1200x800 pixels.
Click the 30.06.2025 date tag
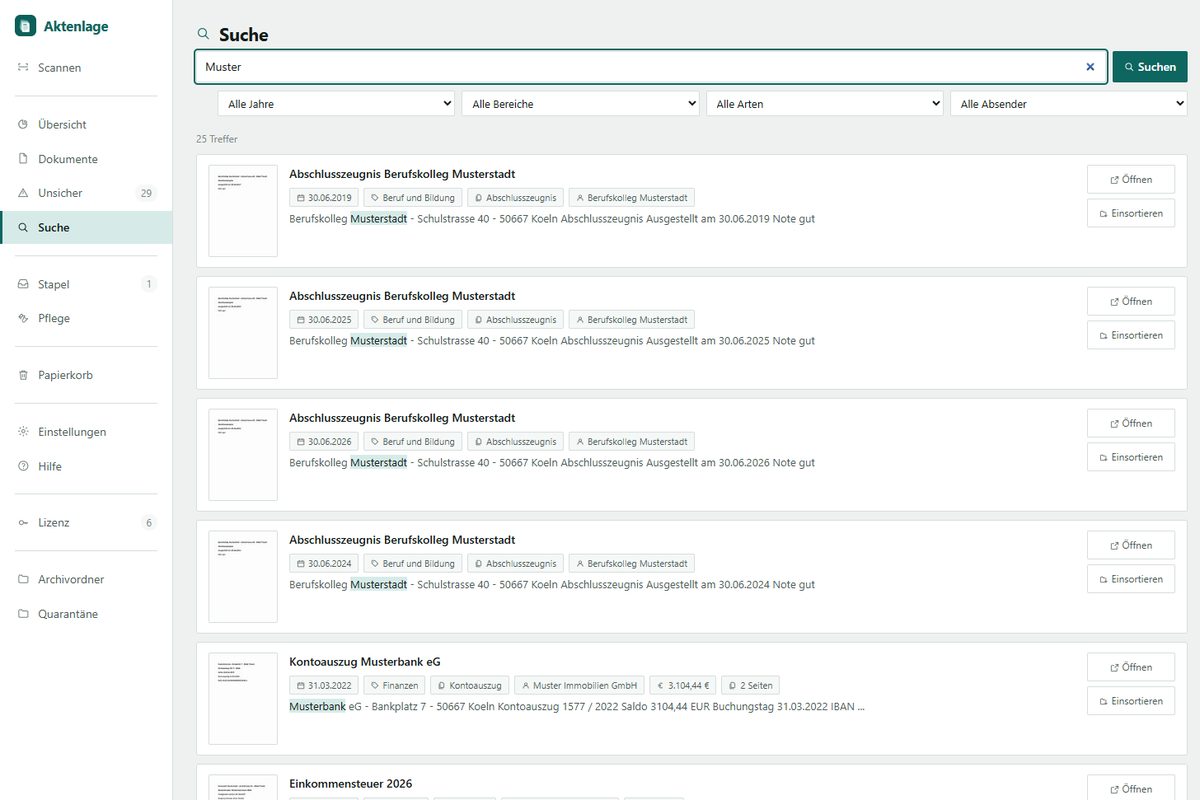pos(324,320)
